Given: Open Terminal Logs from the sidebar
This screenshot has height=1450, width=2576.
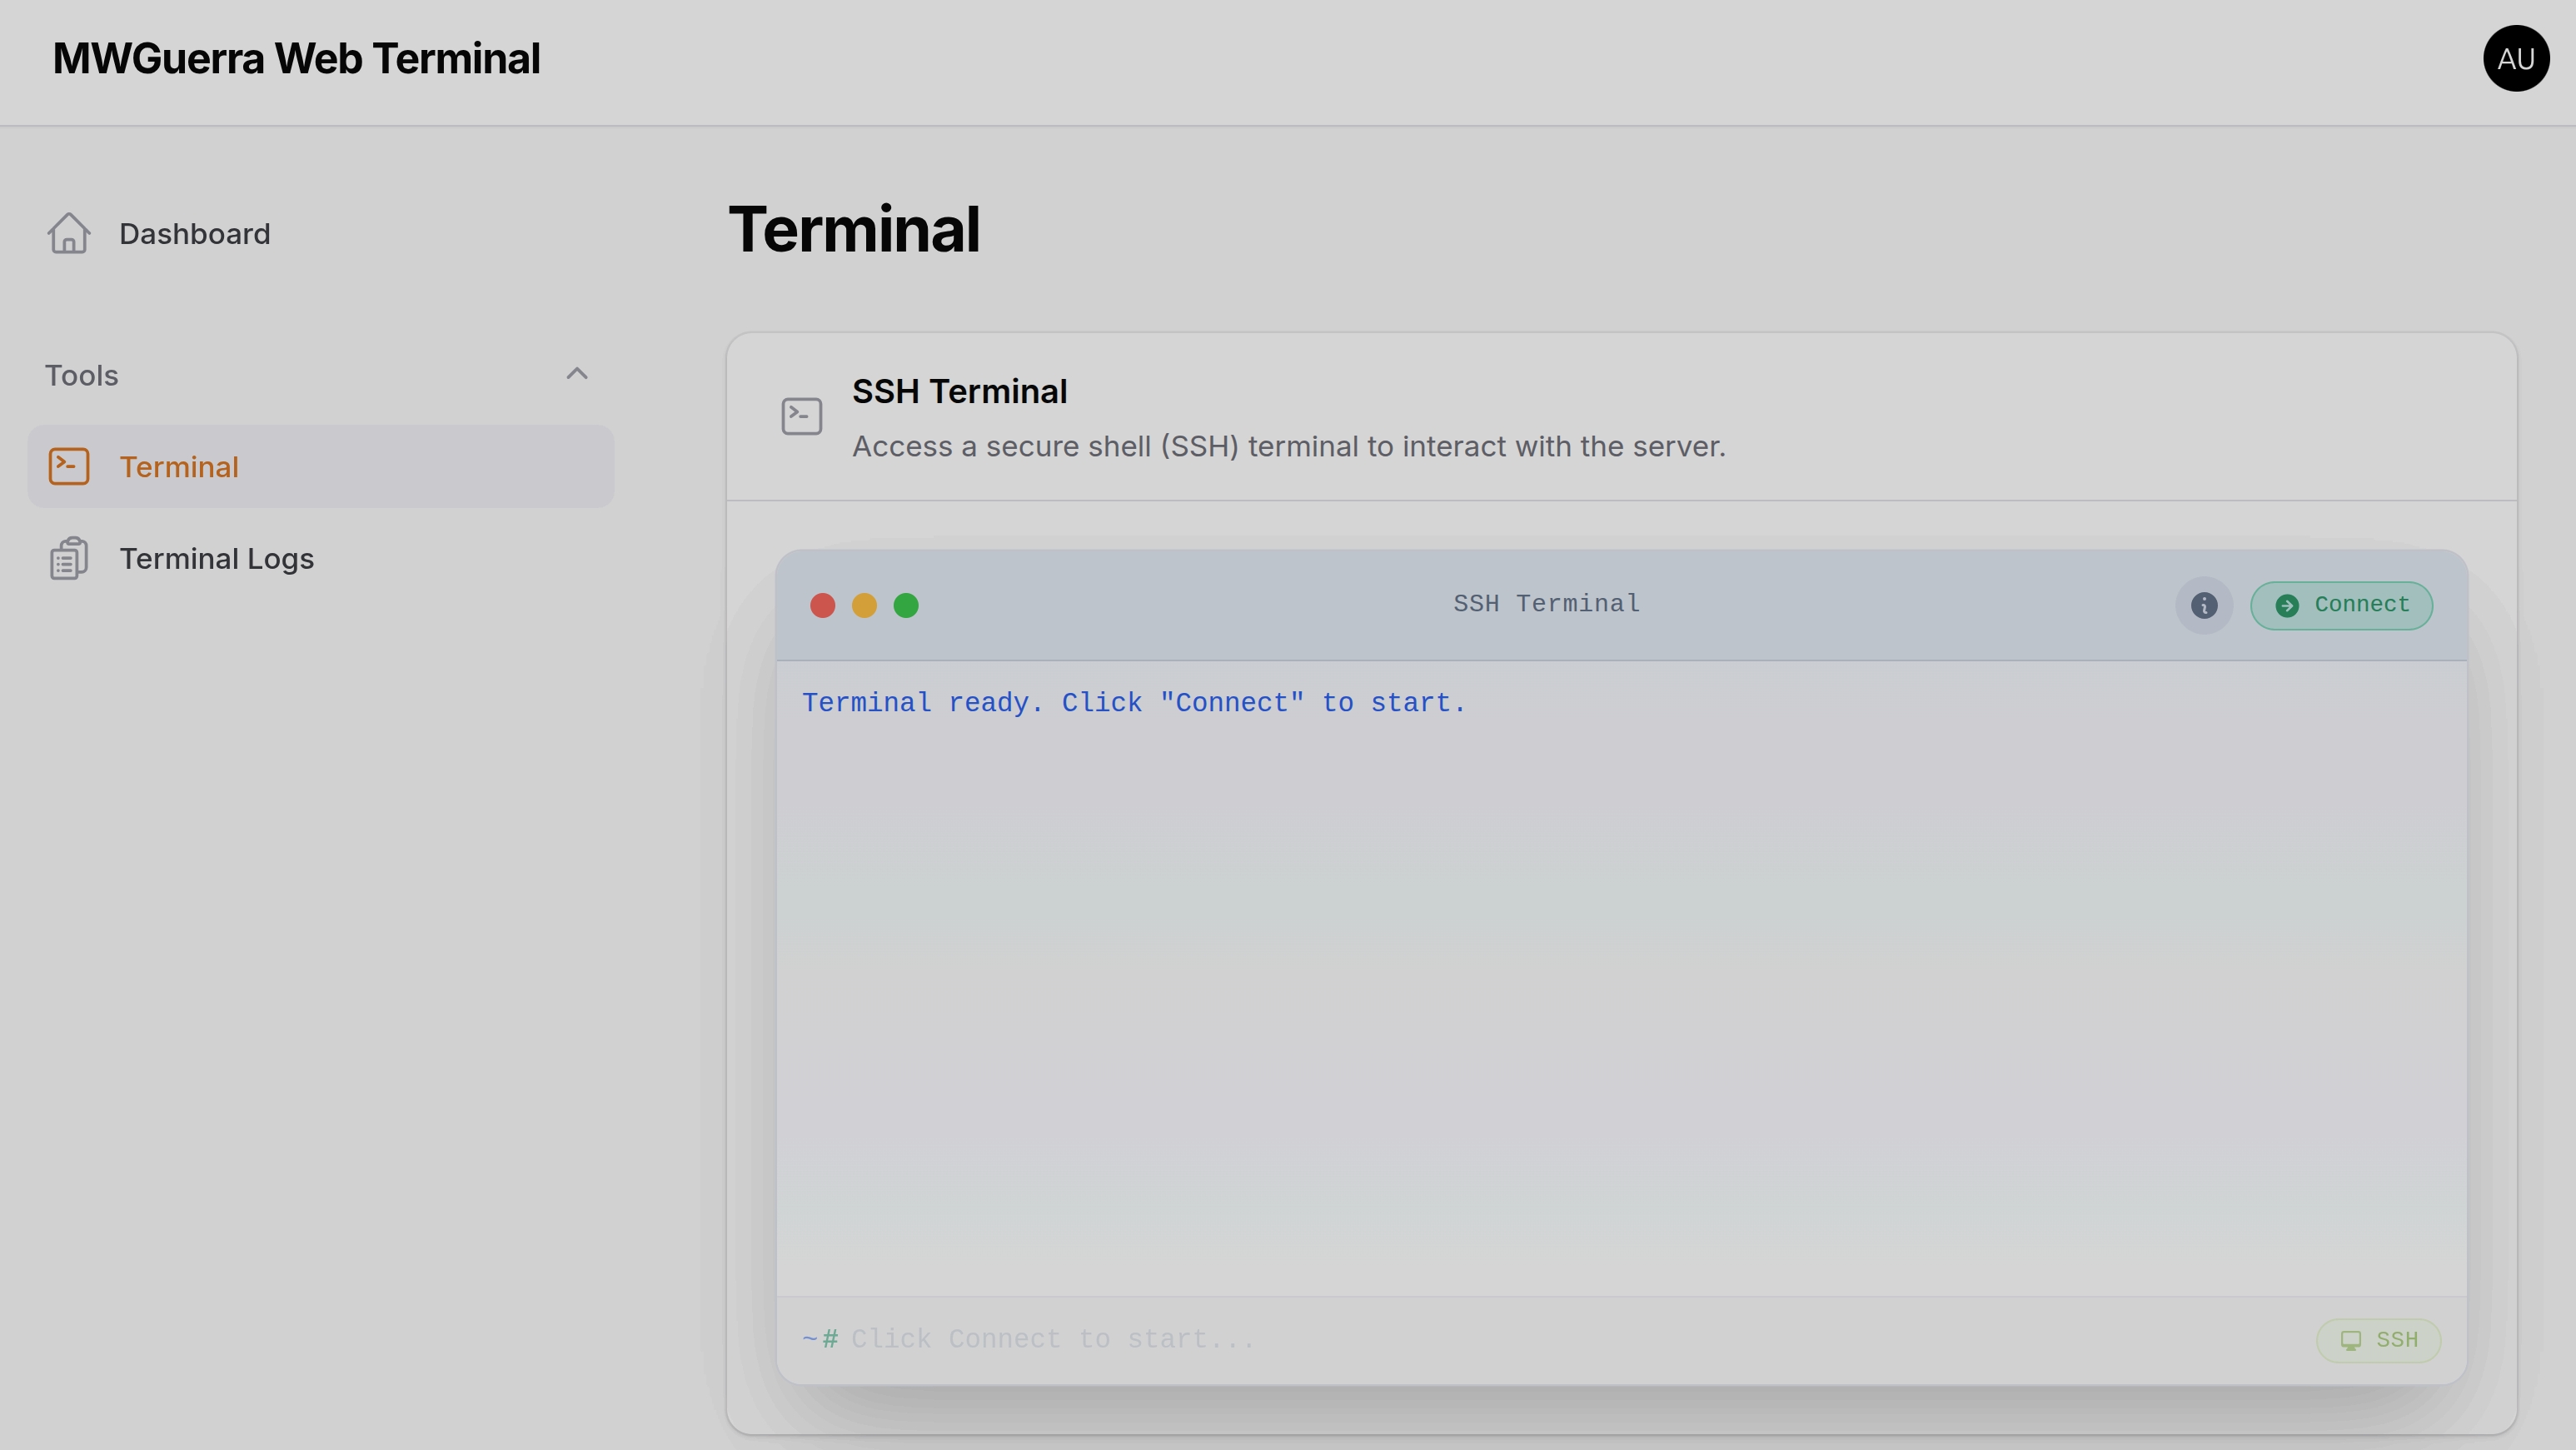Looking at the screenshot, I should pos(216,558).
